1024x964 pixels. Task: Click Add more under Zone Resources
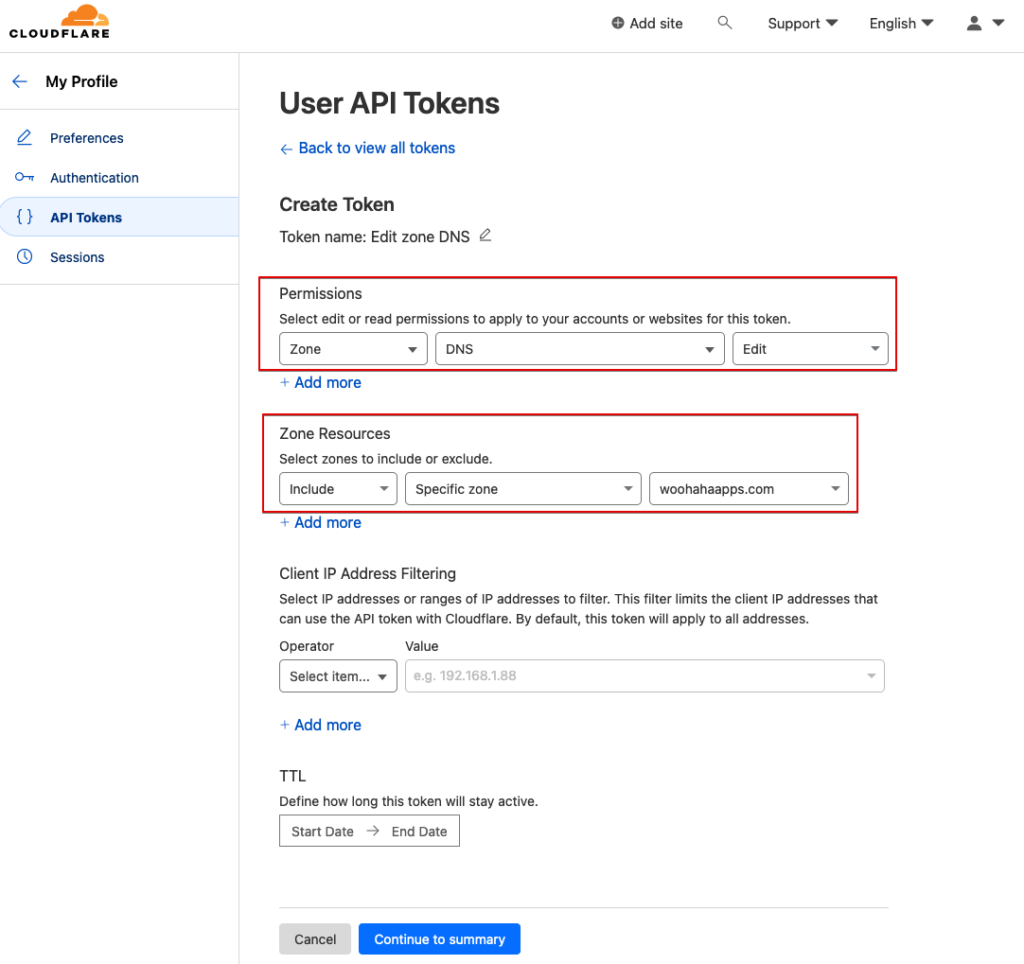point(321,522)
